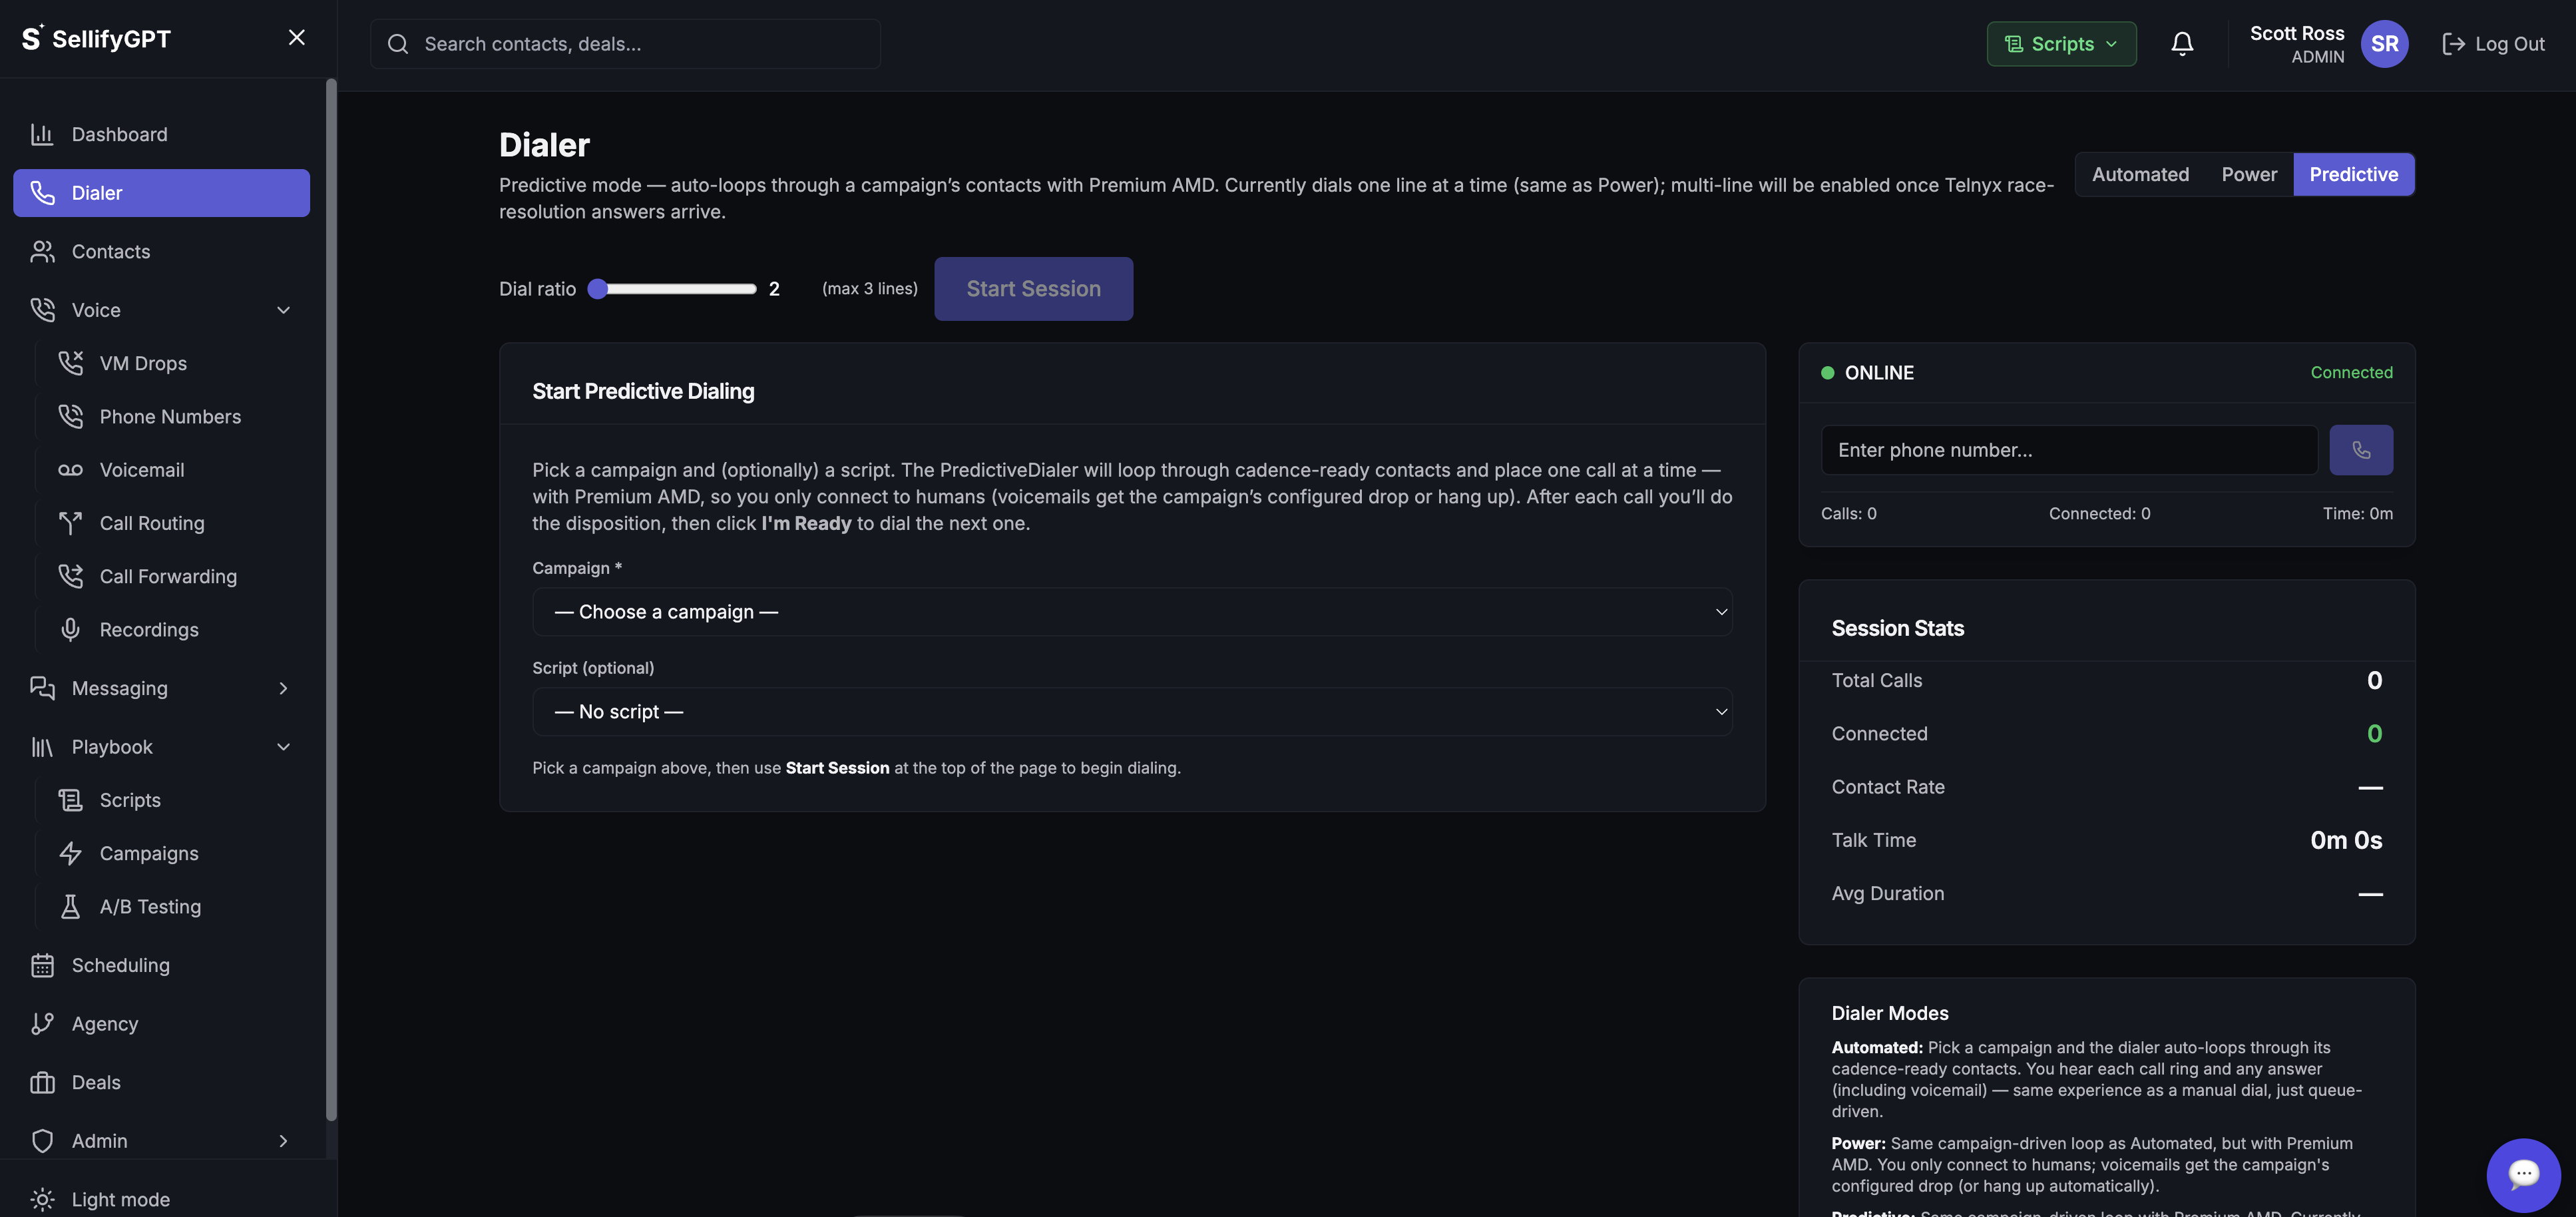Toggle Light mode

click(x=161, y=1199)
